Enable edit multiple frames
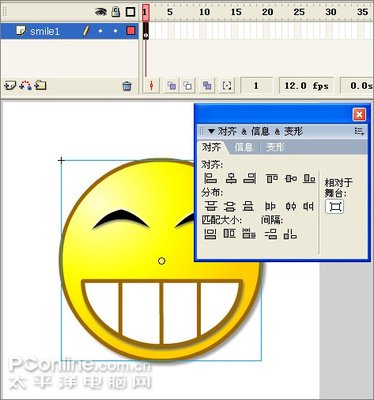374x400 pixels. [x=207, y=86]
